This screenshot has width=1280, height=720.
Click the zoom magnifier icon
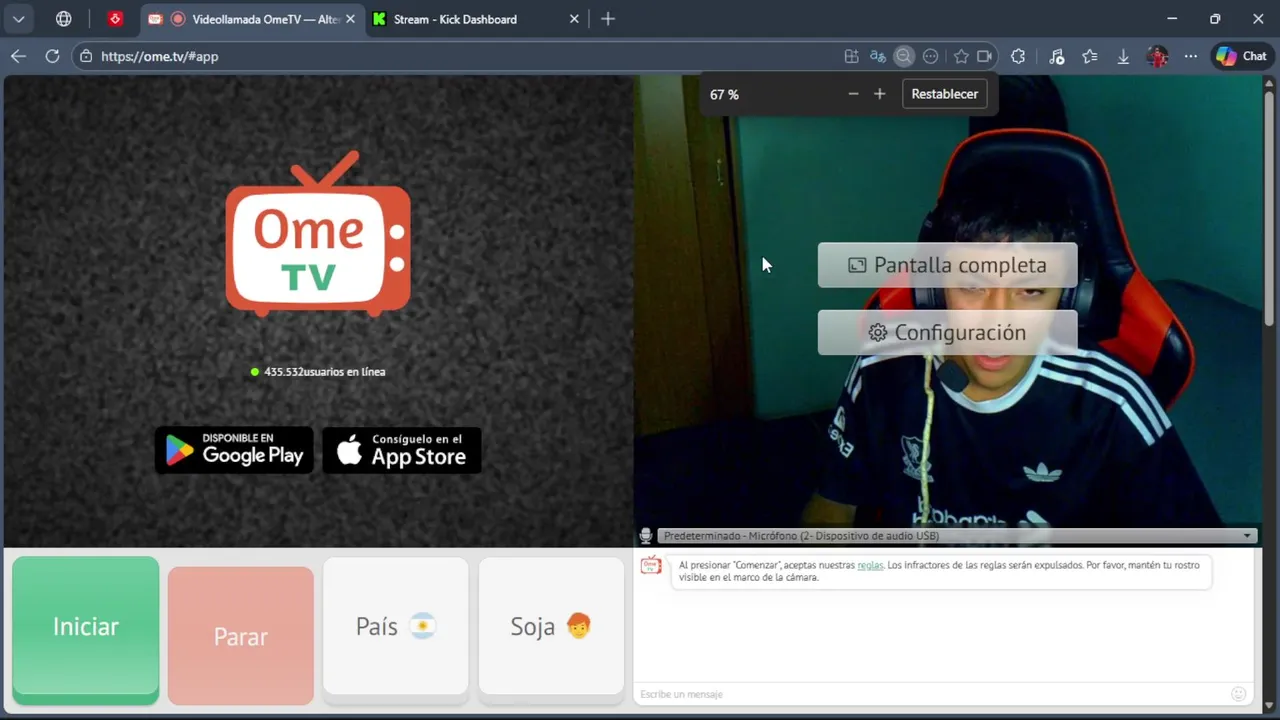tap(903, 56)
